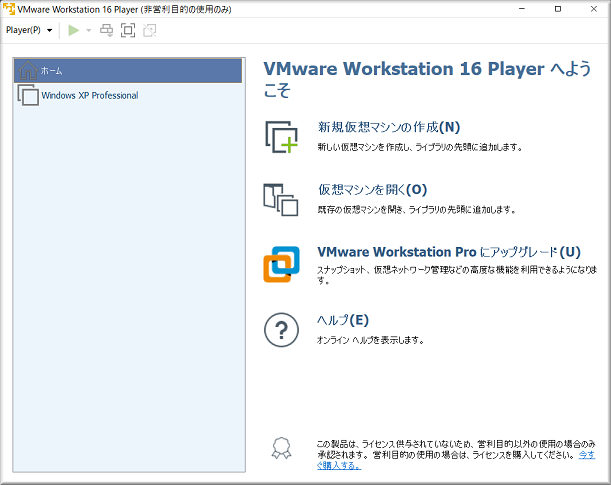The width and height of the screenshot is (611, 485).
Task: Click the green power-on play button
Action: pyautogui.click(x=73, y=30)
